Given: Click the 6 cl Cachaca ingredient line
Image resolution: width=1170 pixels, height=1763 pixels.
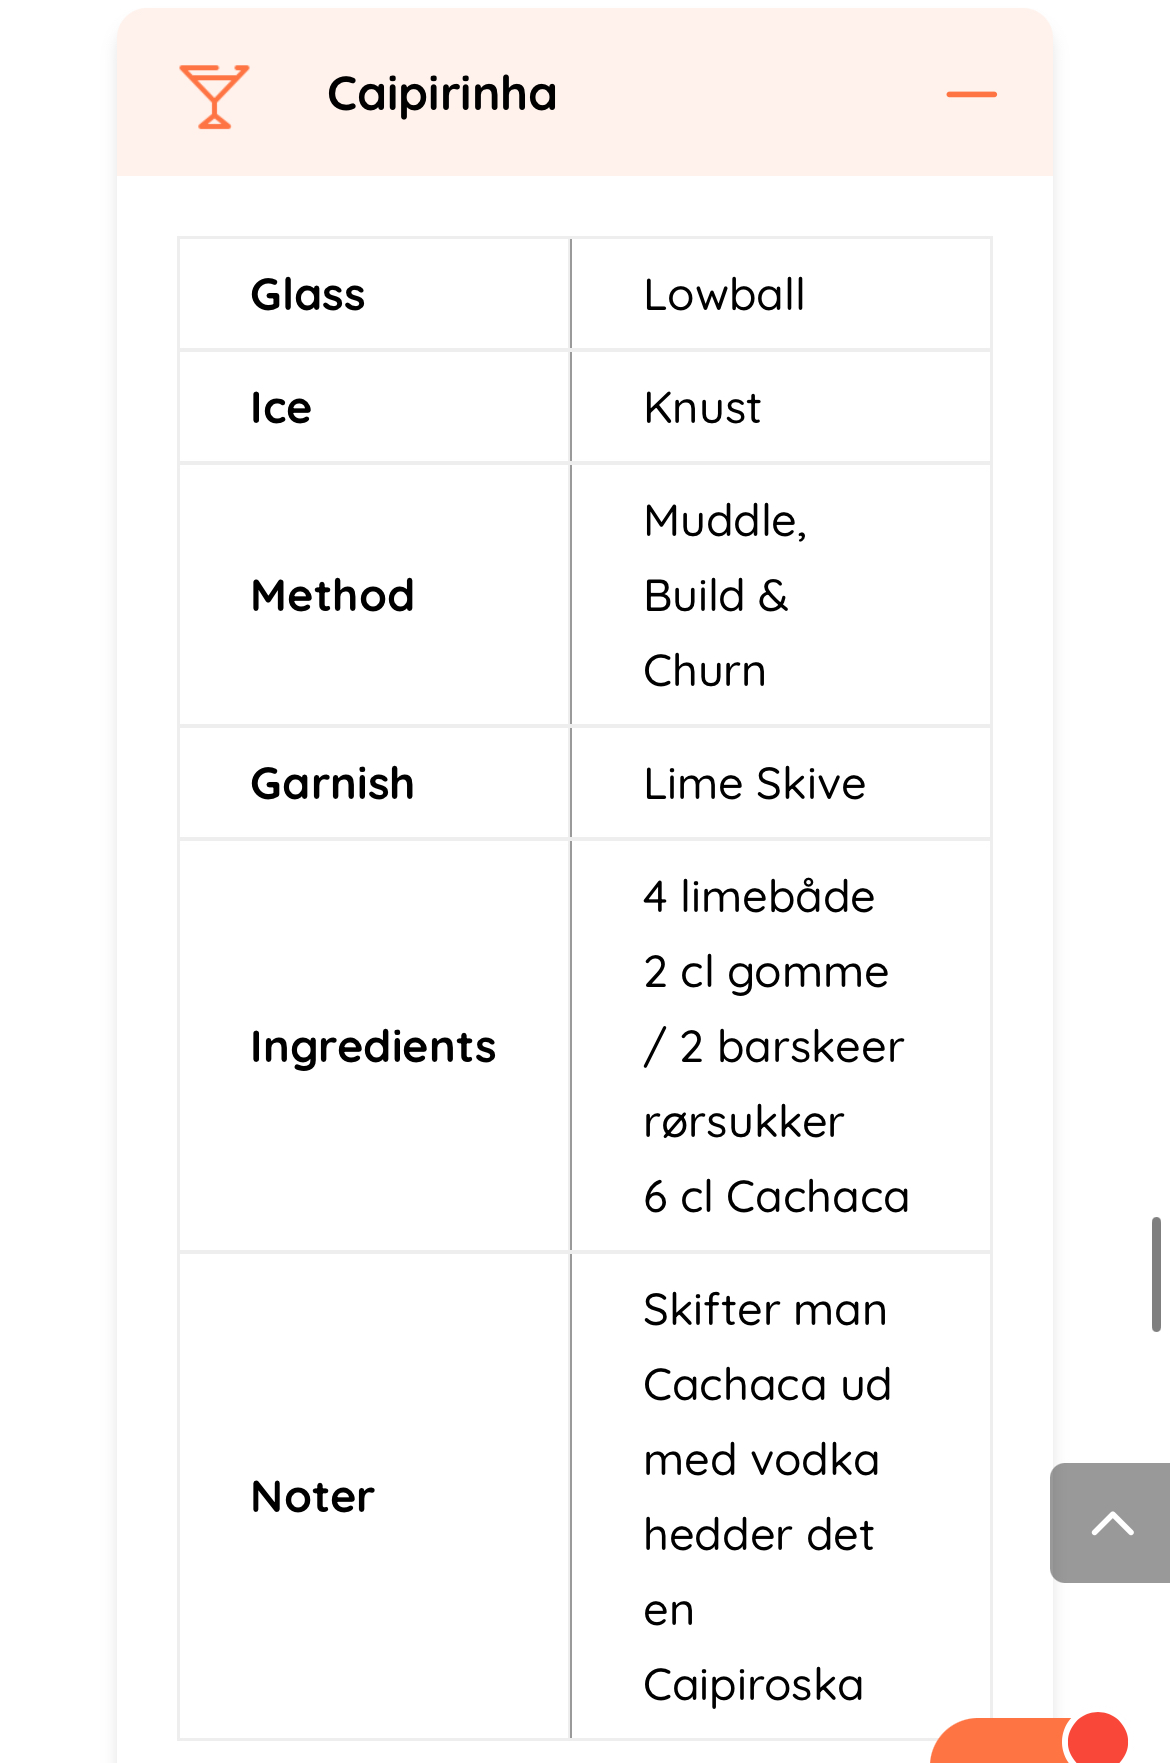Looking at the screenshot, I should (776, 1197).
